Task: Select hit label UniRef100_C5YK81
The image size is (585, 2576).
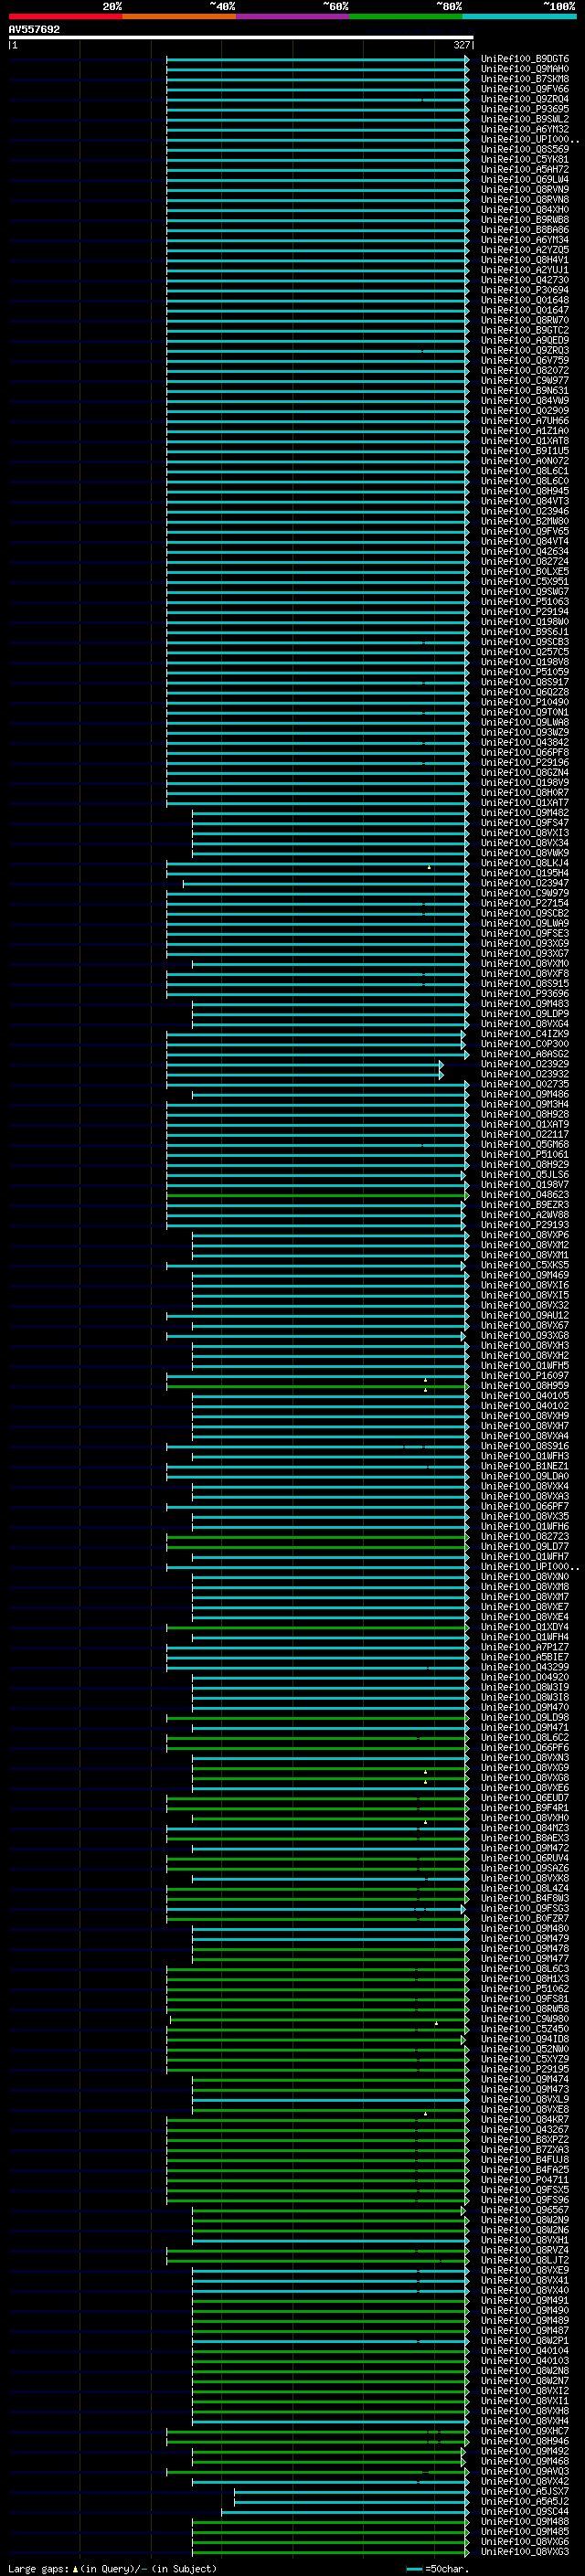Action: [x=525, y=159]
